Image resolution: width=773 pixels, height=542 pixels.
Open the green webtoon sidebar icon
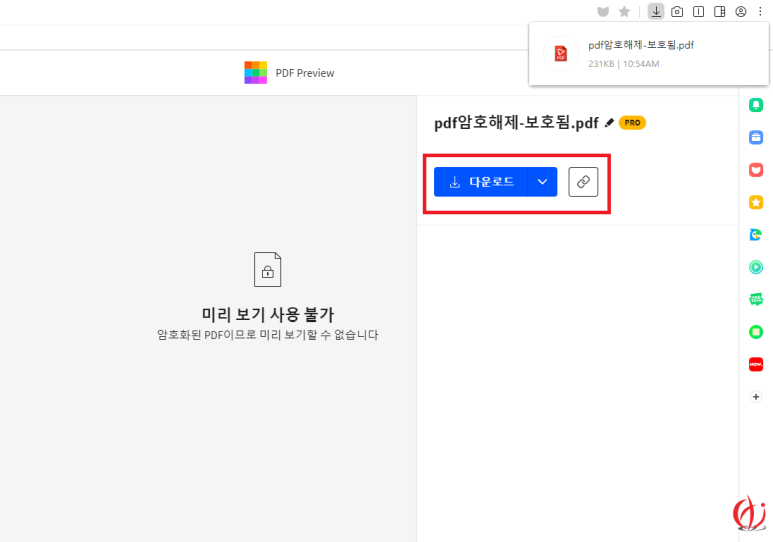coord(756,299)
